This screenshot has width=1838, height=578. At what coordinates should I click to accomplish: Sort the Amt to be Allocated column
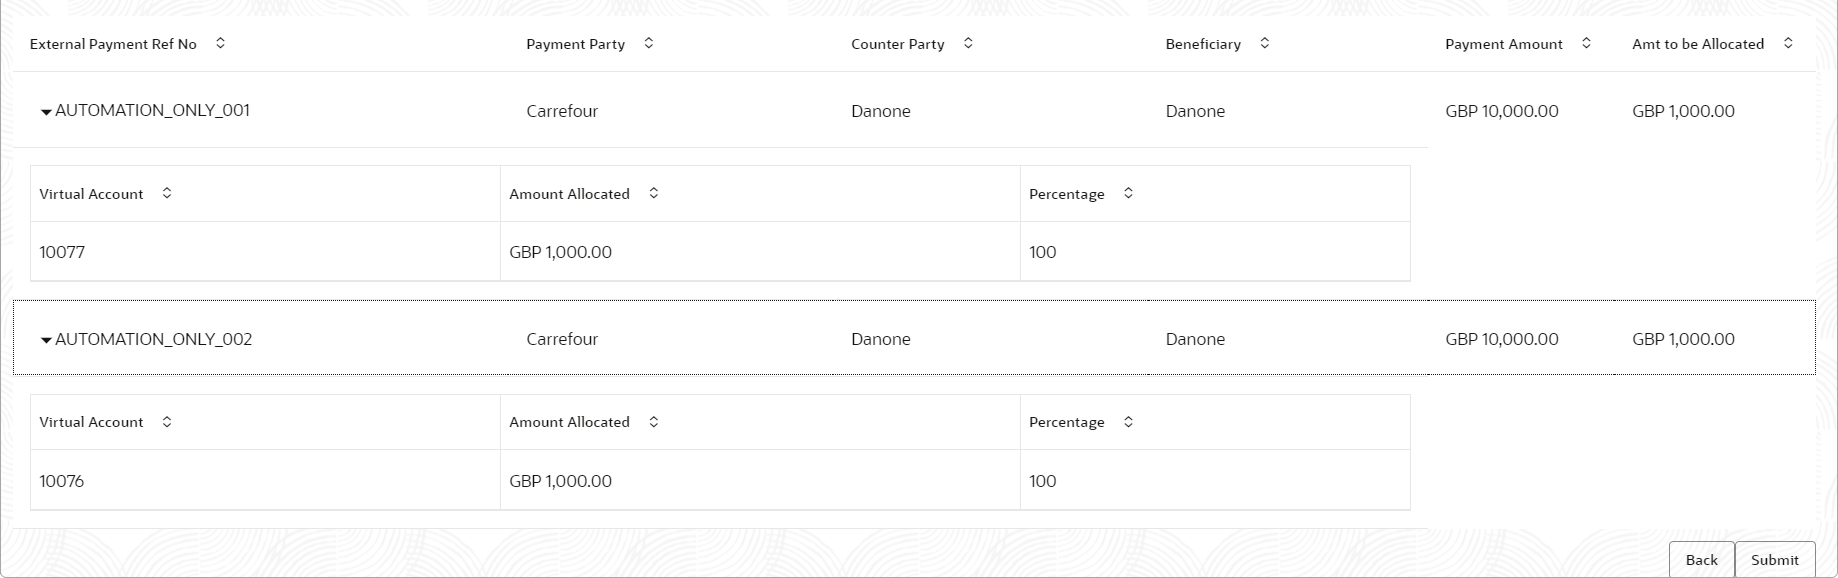pyautogui.click(x=1788, y=43)
